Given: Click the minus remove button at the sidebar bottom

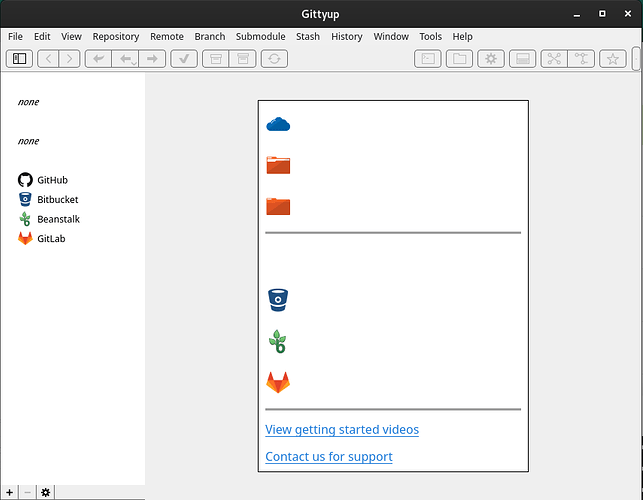Looking at the screenshot, I should pos(27,492).
